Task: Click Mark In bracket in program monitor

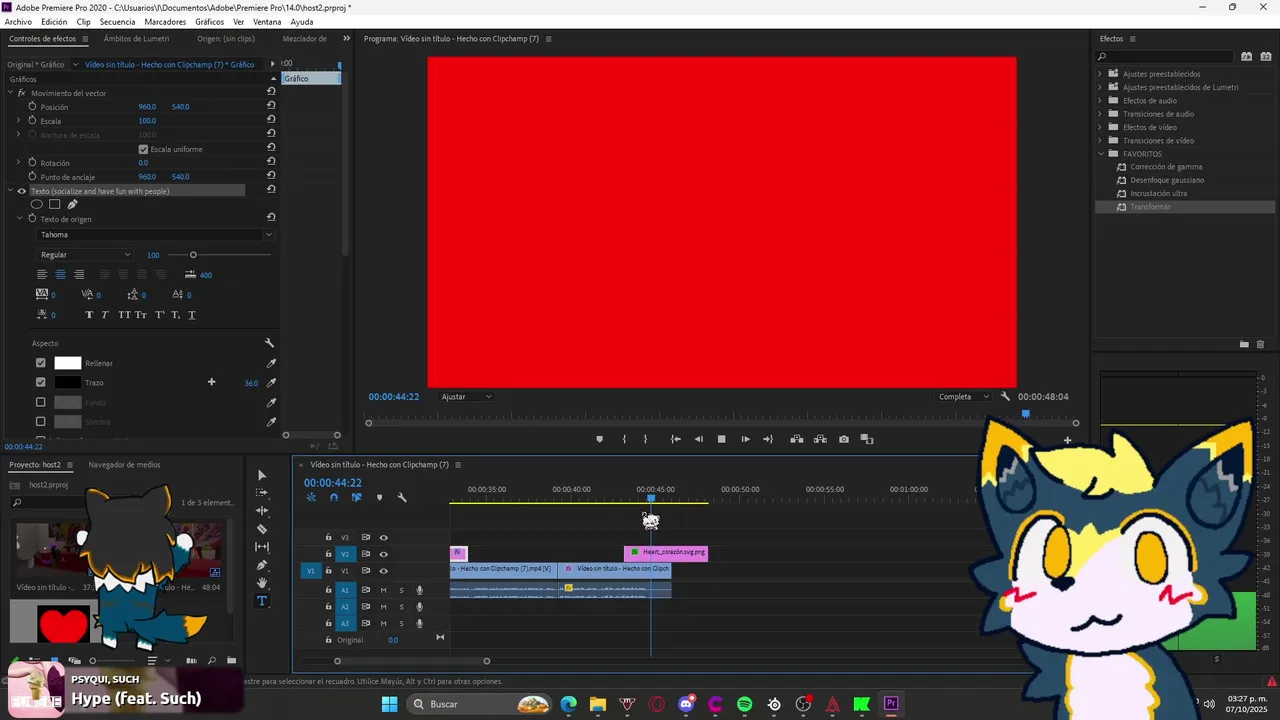Action: pyautogui.click(x=624, y=439)
